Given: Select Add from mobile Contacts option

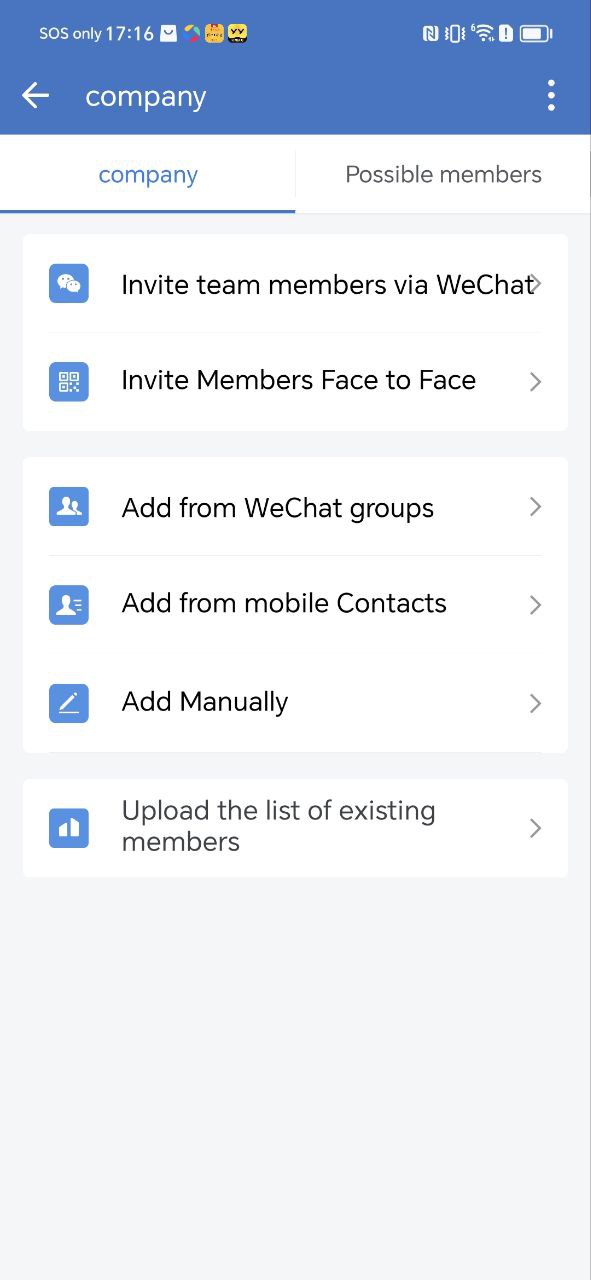Looking at the screenshot, I should (x=295, y=605).
